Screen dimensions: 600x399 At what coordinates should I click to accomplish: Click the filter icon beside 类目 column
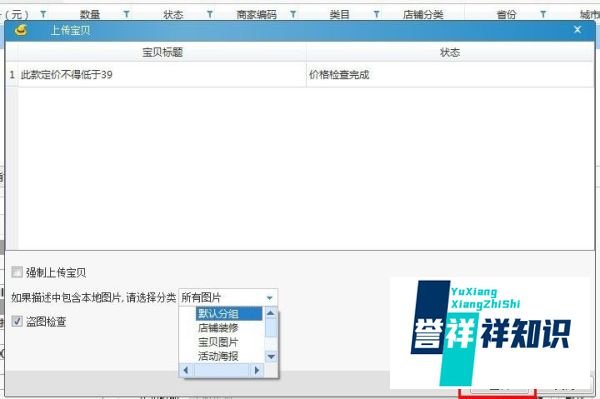pyautogui.click(x=377, y=15)
